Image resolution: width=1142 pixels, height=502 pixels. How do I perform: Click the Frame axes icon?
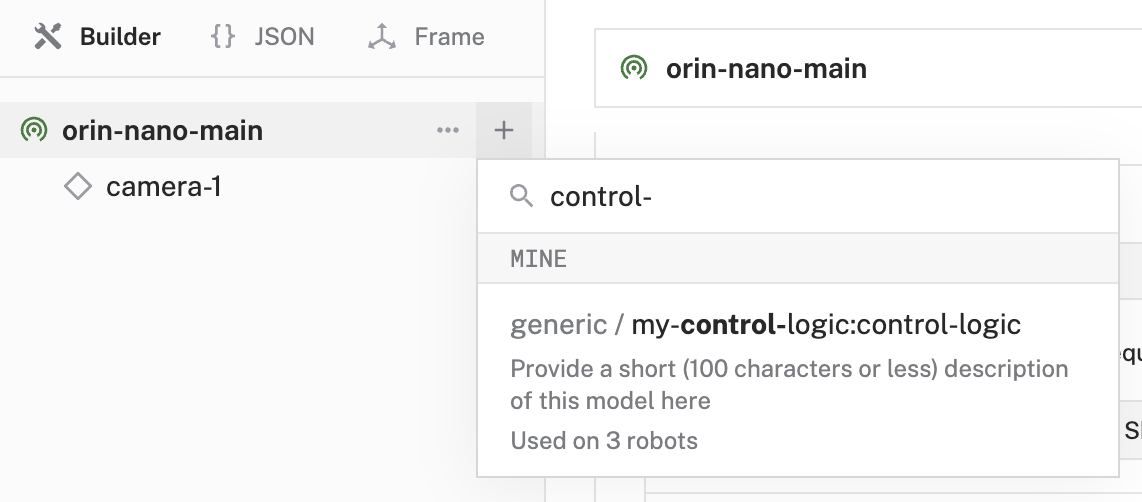coord(382,37)
